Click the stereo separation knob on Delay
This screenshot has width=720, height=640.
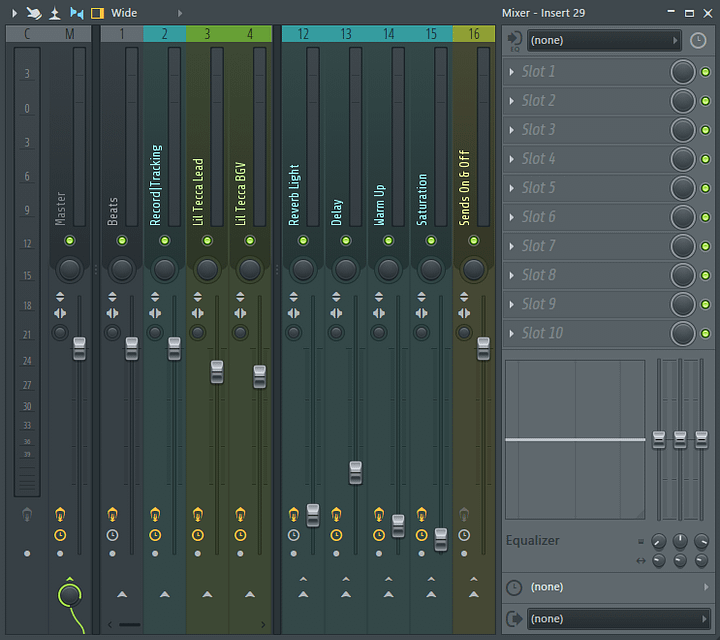(336, 332)
